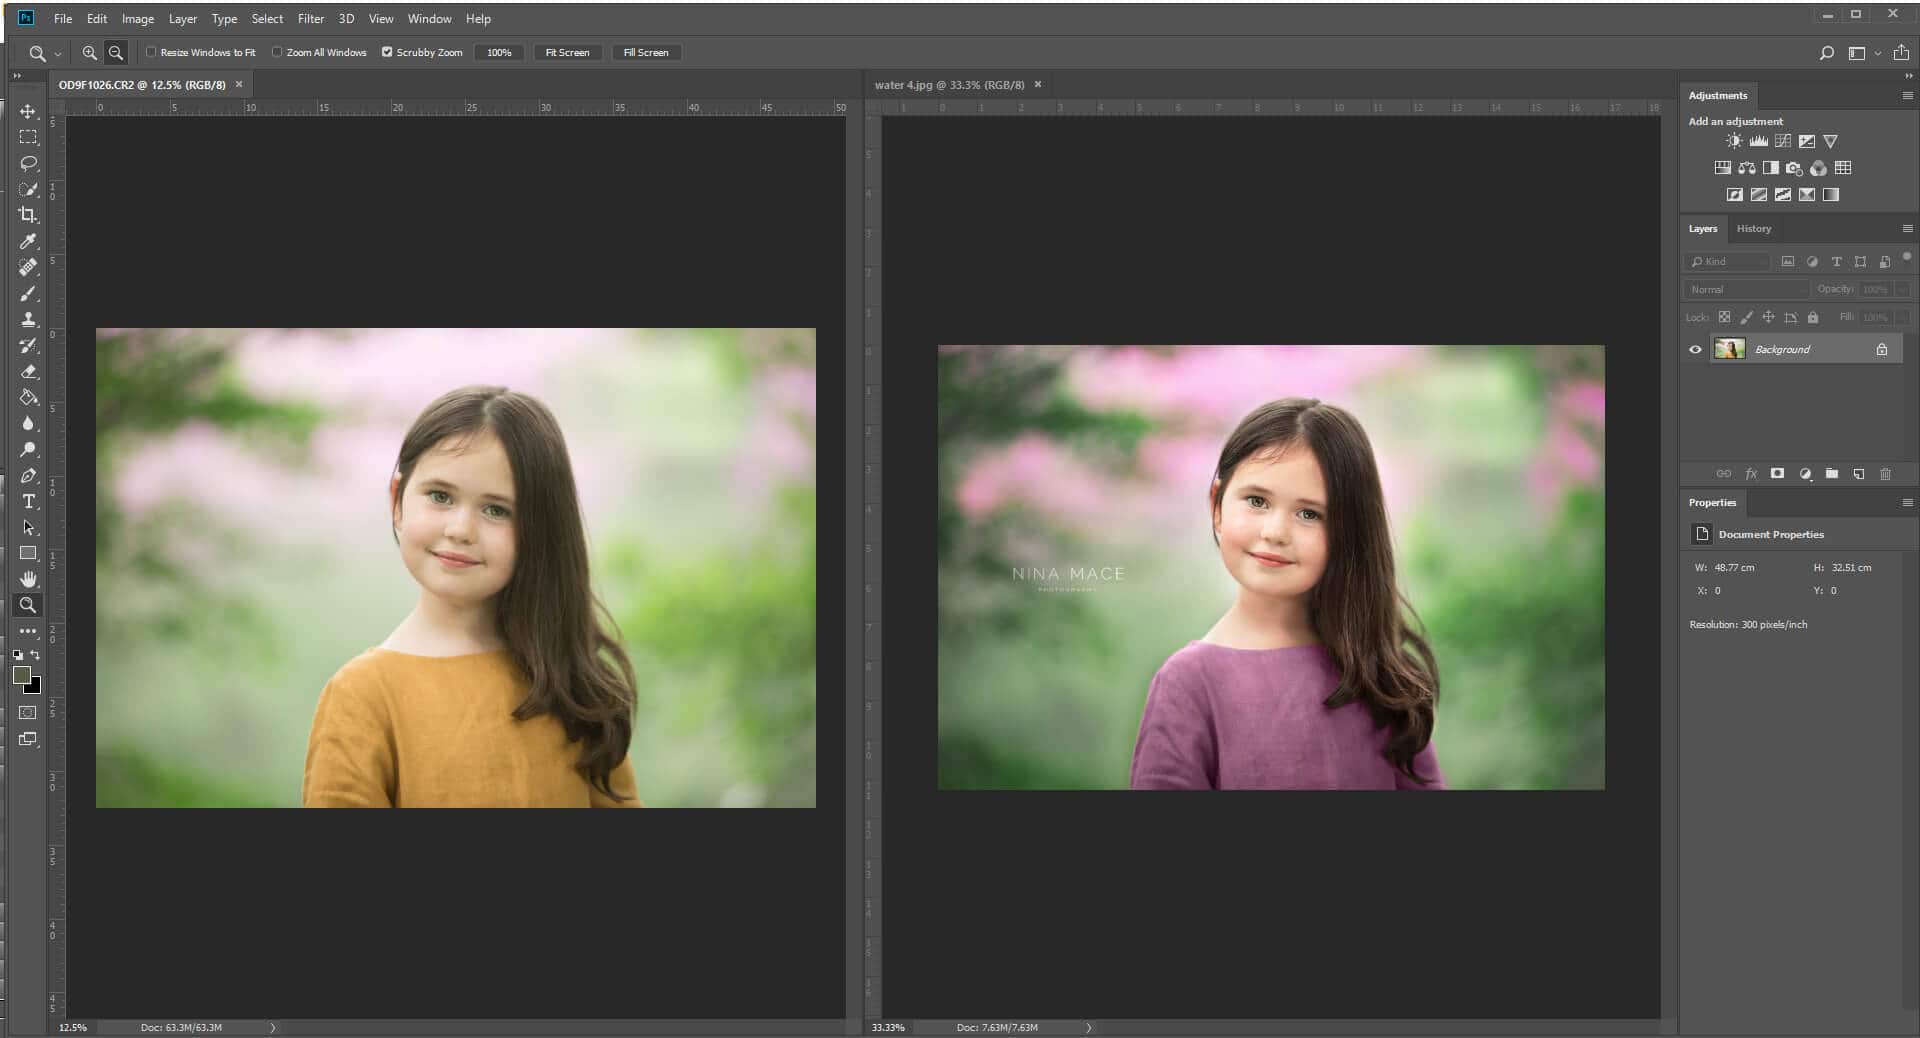Select the Hand tool
This screenshot has height=1038, width=1920.
coord(28,579)
